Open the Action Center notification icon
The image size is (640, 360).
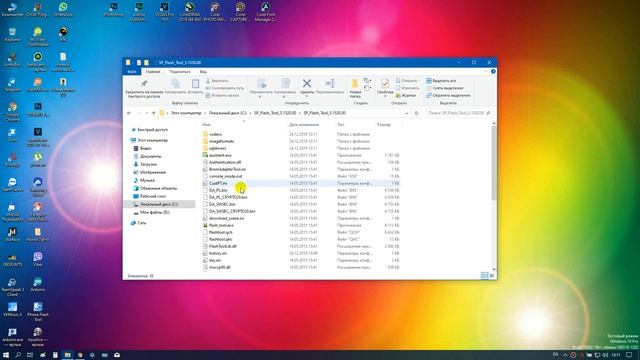[x=629, y=355]
